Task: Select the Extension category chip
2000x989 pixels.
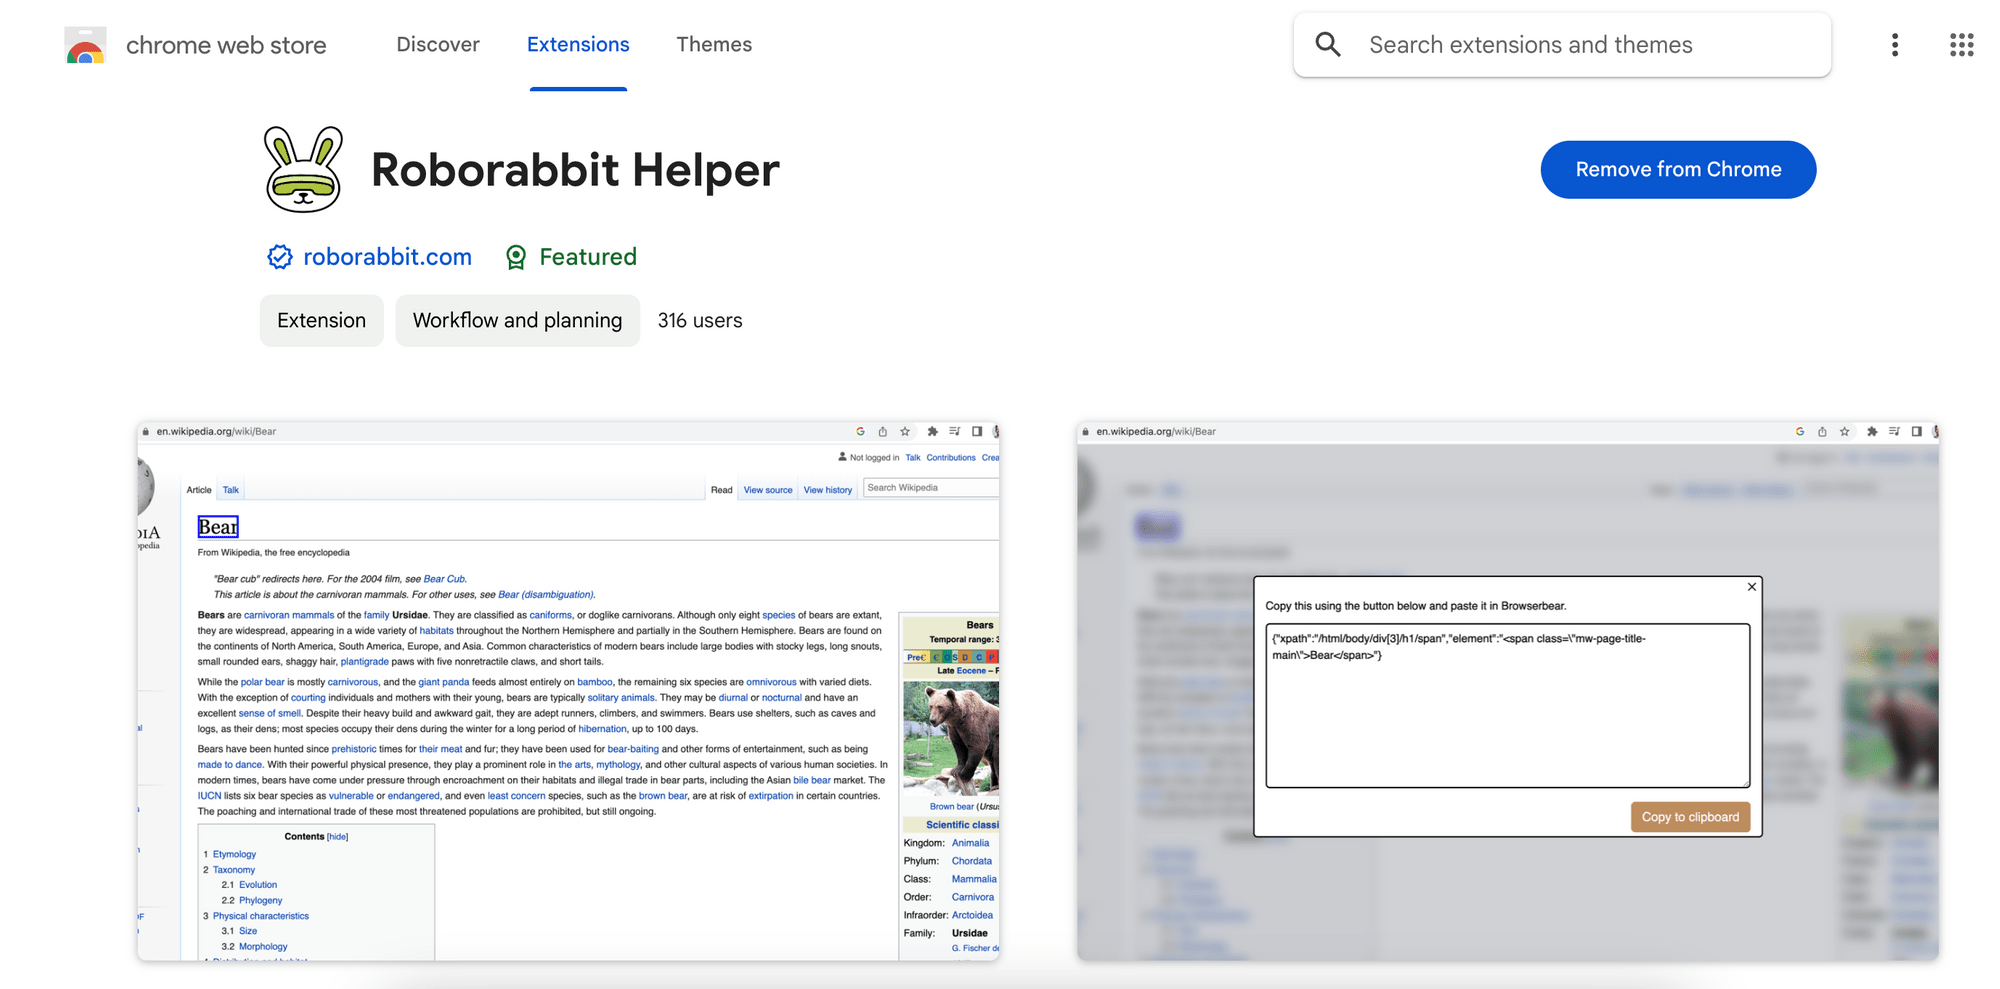Action: pyautogui.click(x=321, y=320)
